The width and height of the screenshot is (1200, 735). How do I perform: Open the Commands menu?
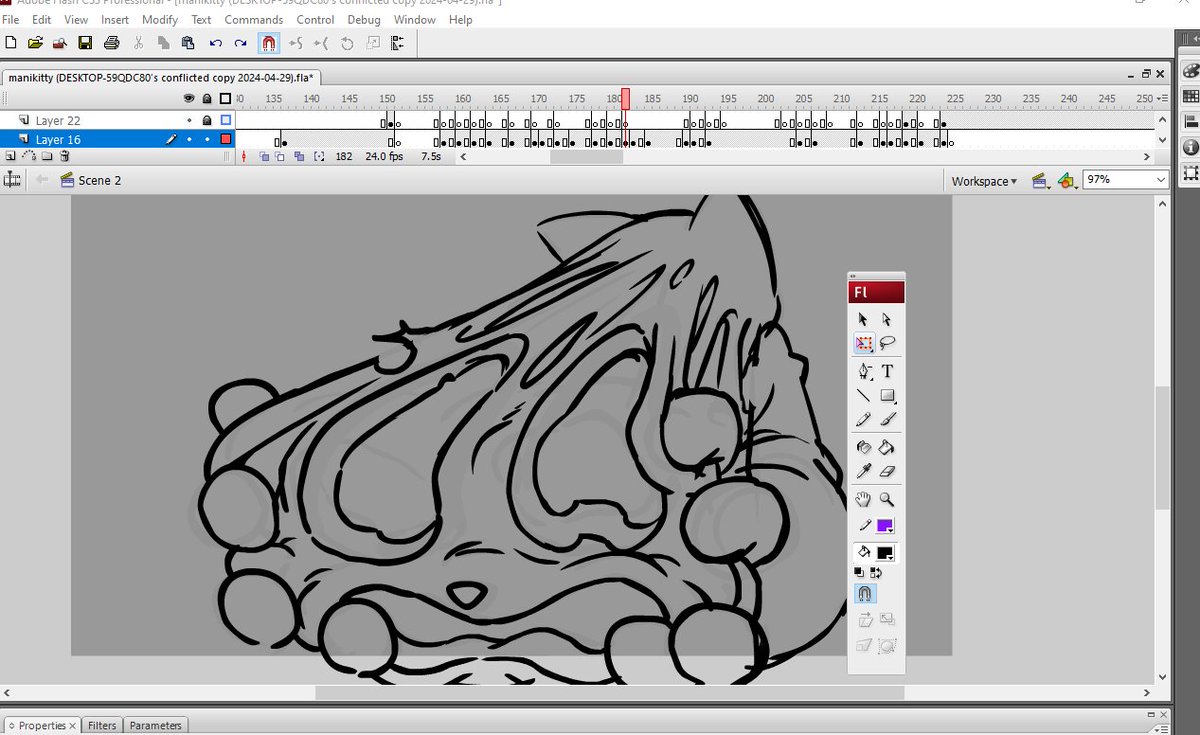pos(254,19)
